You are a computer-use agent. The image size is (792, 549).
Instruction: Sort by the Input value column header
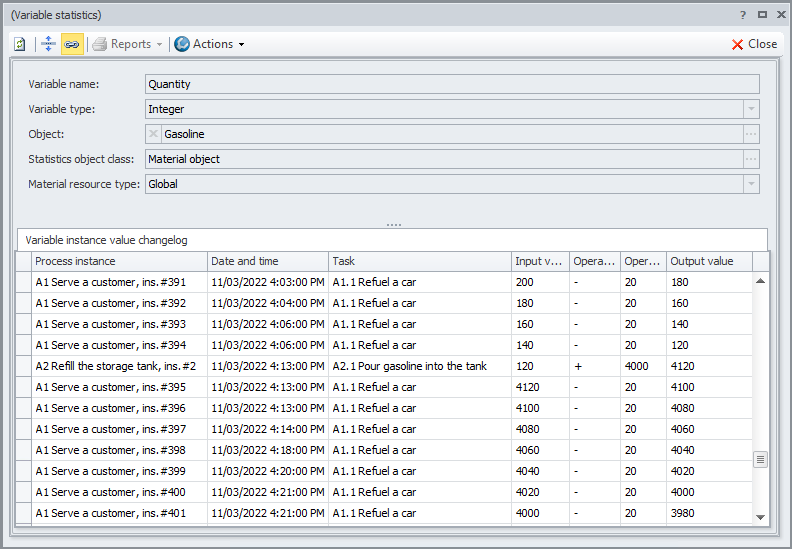tap(540, 261)
